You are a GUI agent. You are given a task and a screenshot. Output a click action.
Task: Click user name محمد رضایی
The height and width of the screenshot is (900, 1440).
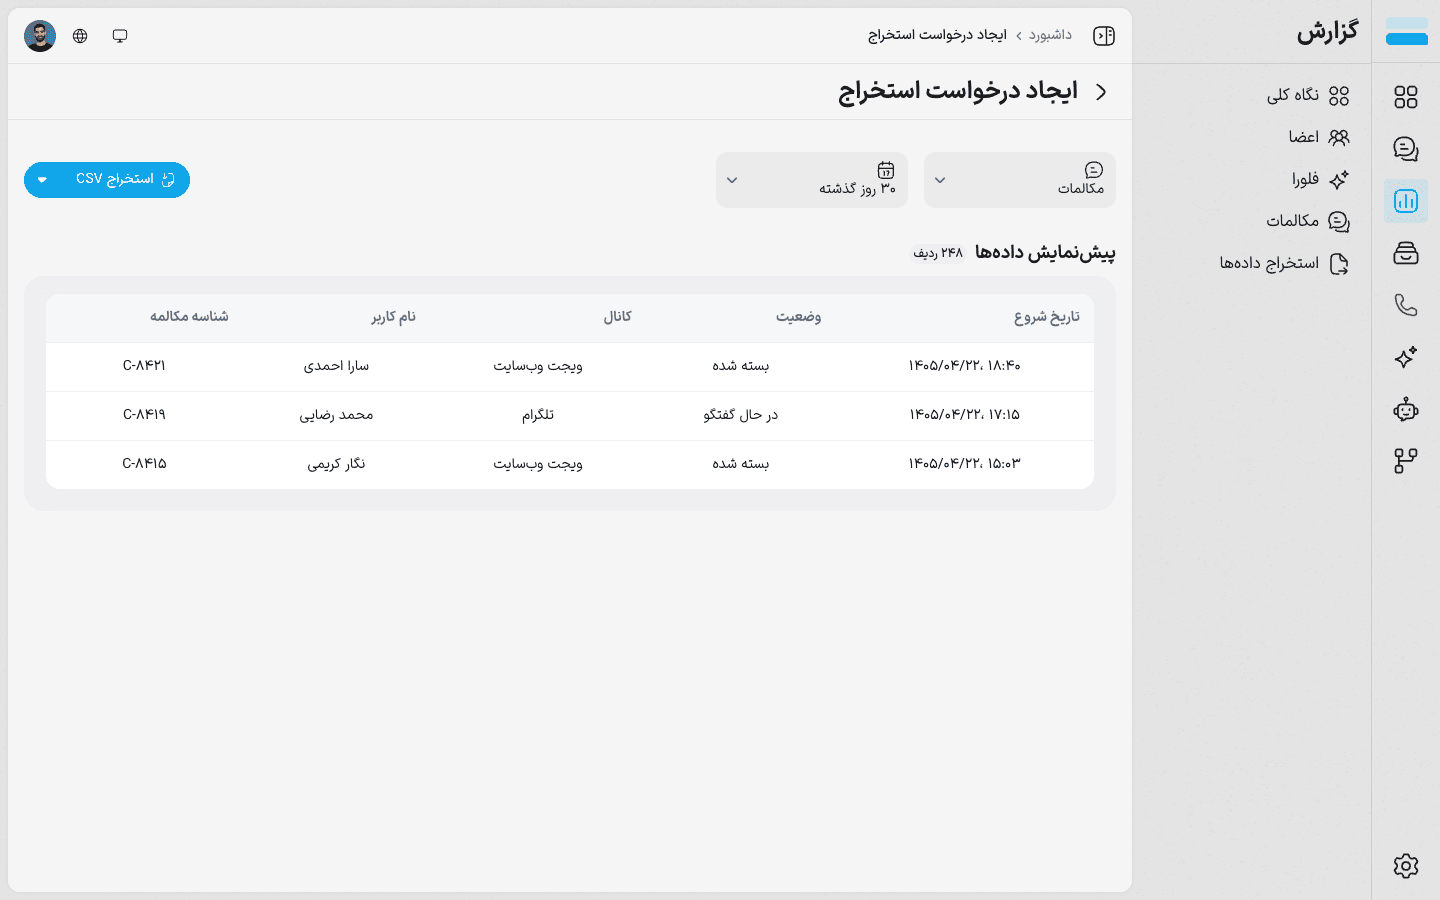click(336, 415)
